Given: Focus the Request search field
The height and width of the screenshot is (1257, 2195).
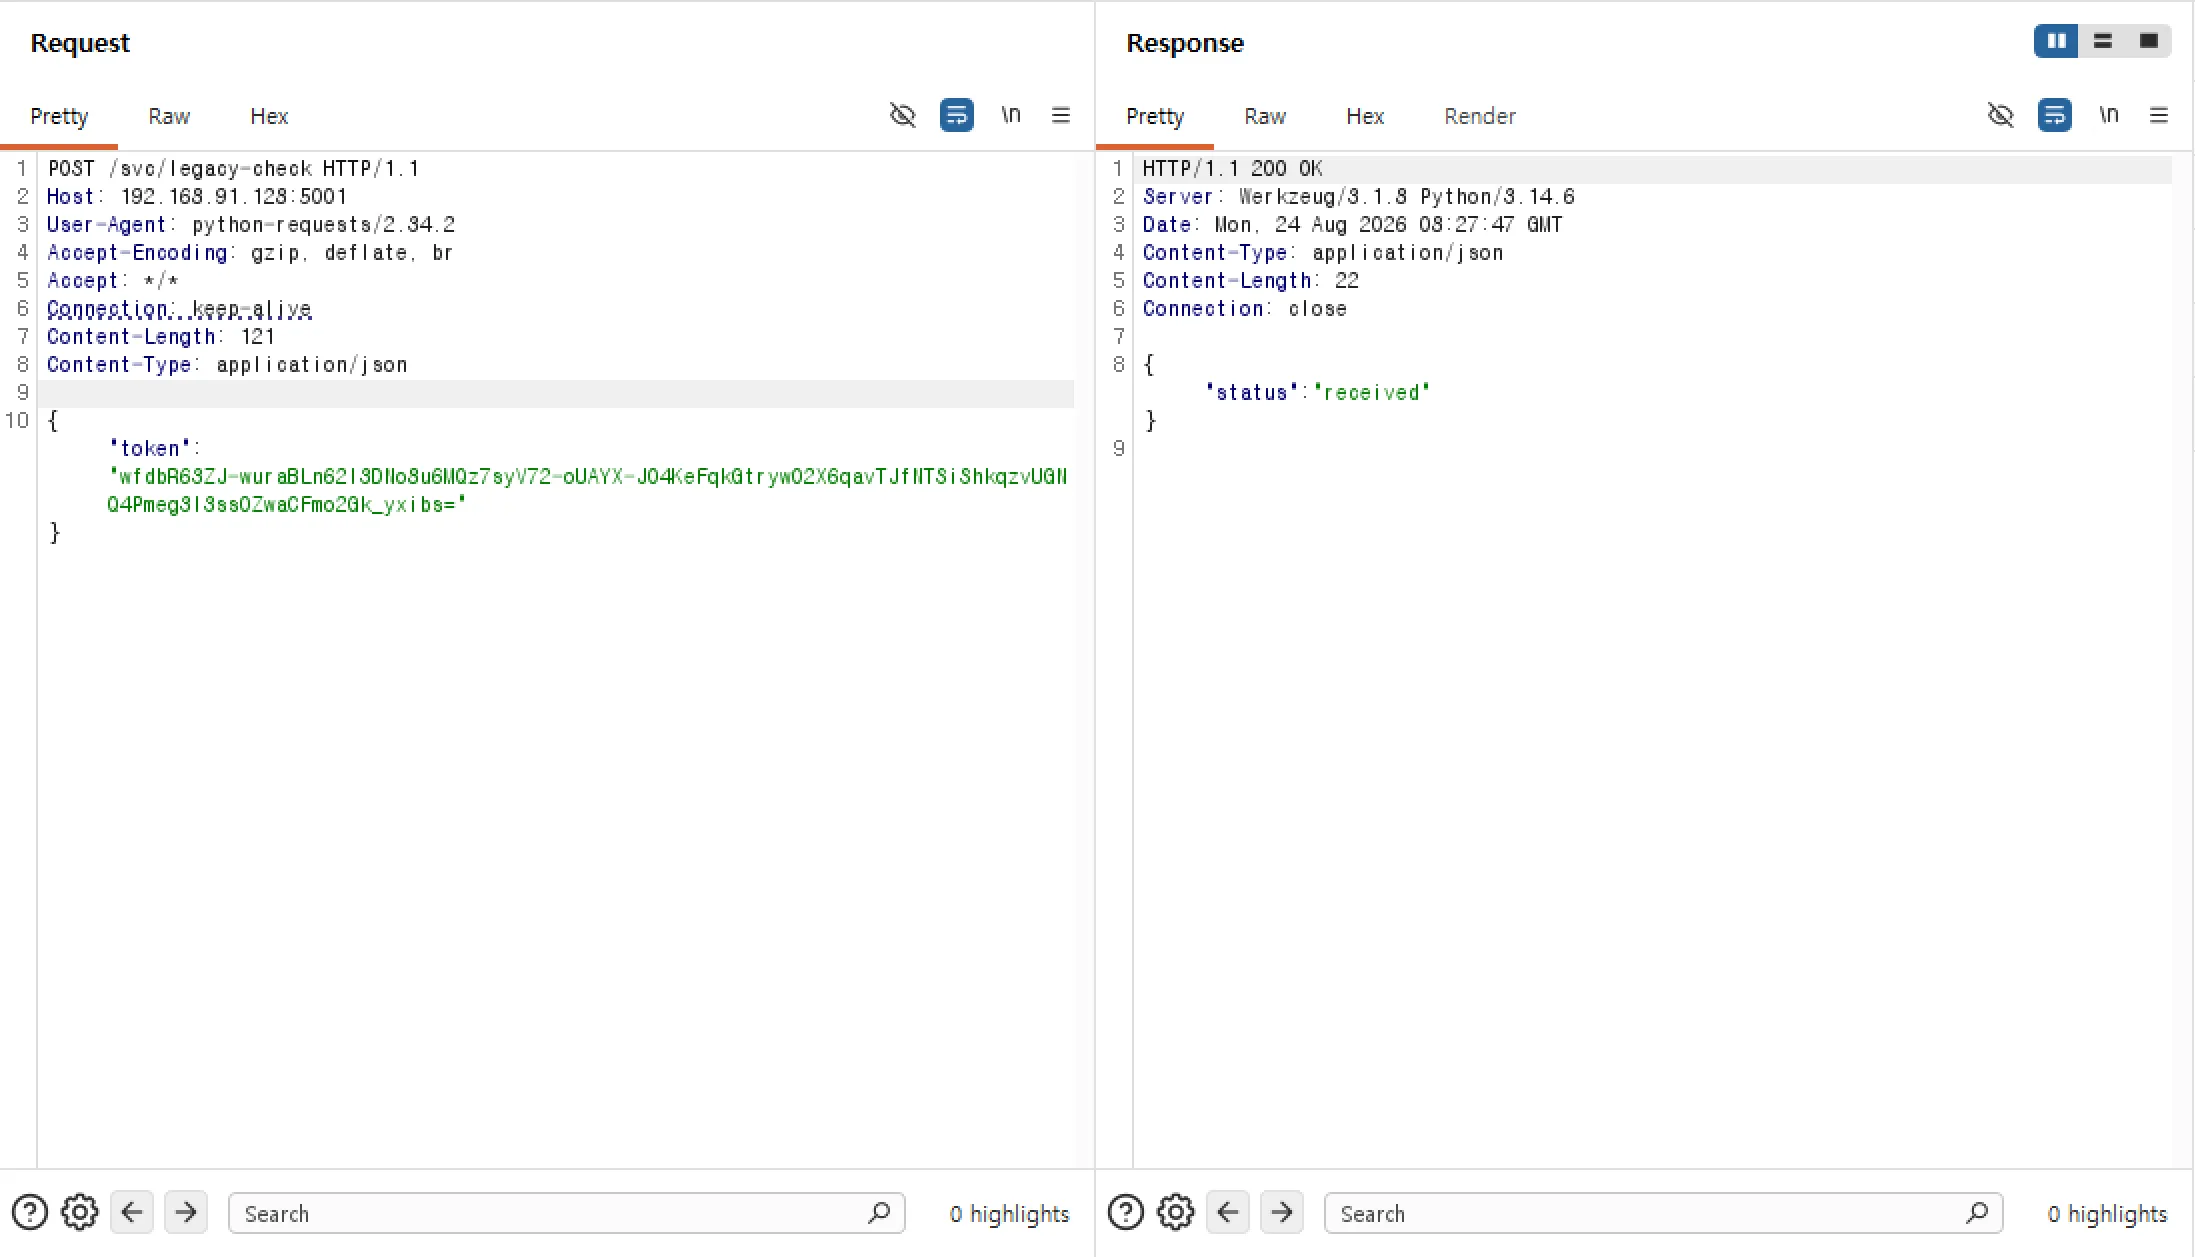Looking at the screenshot, I should [x=566, y=1213].
